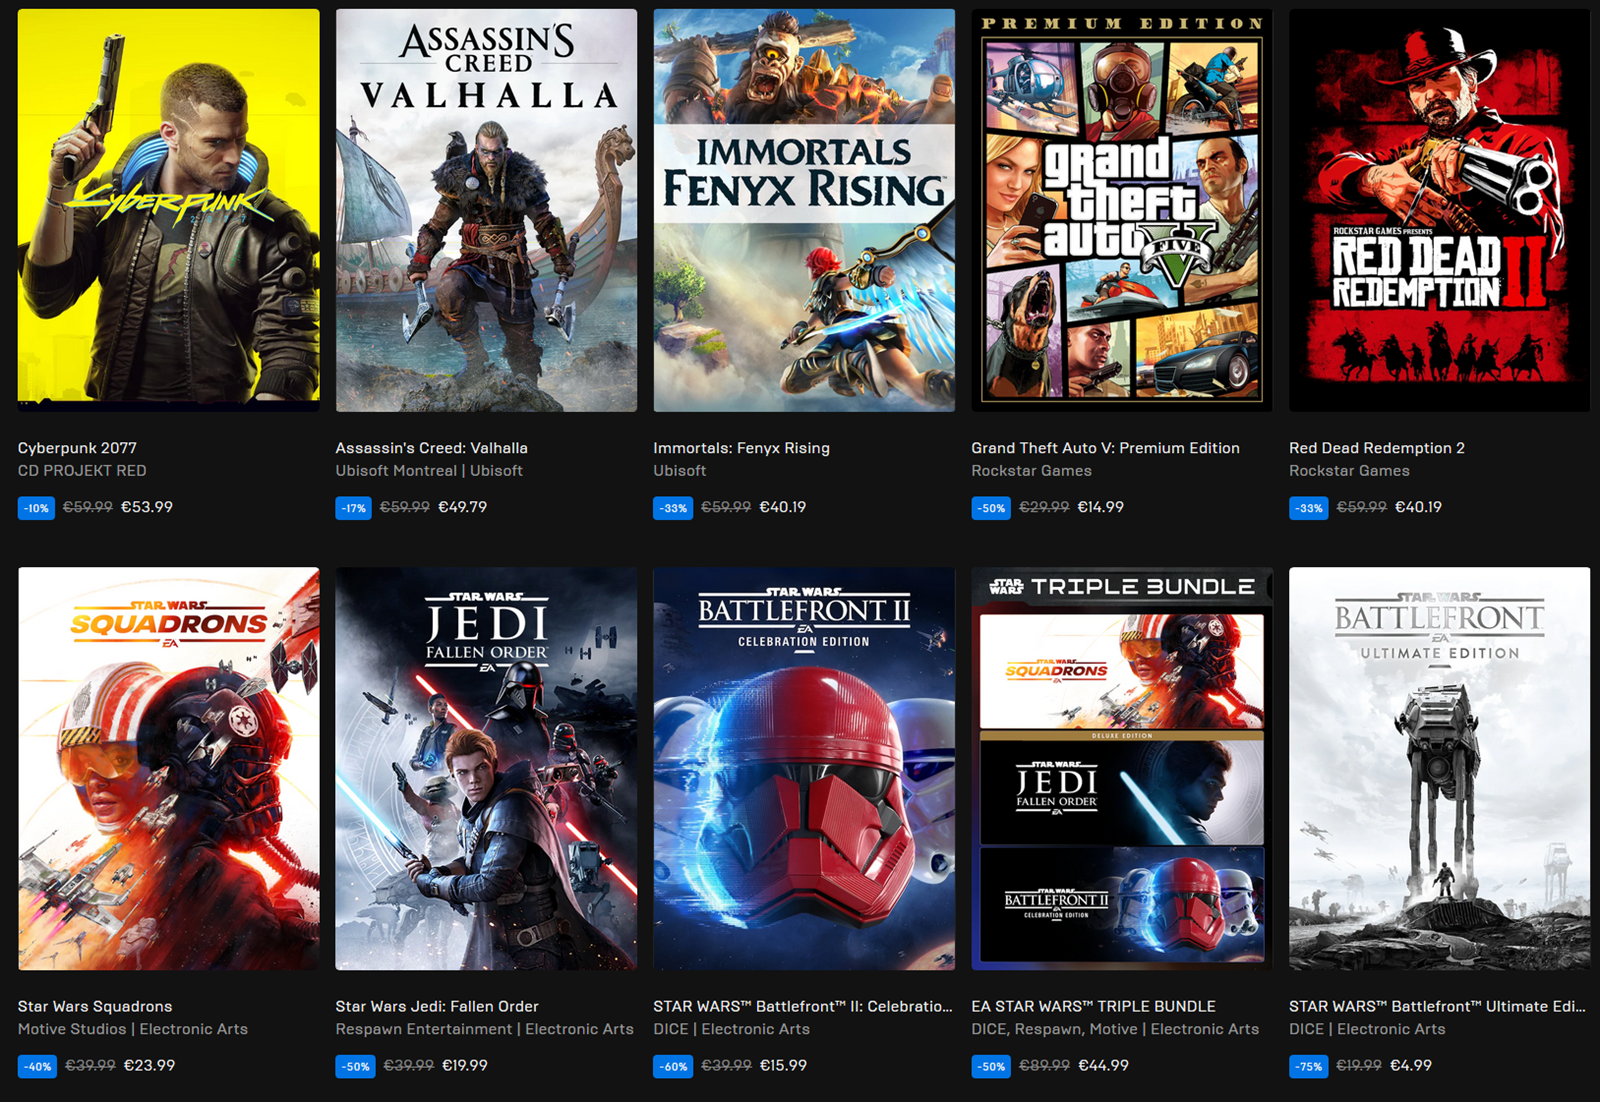The width and height of the screenshot is (1600, 1102).
Task: Click the -10% discount badge on Cyberpunk 2077
Action: pos(36,508)
